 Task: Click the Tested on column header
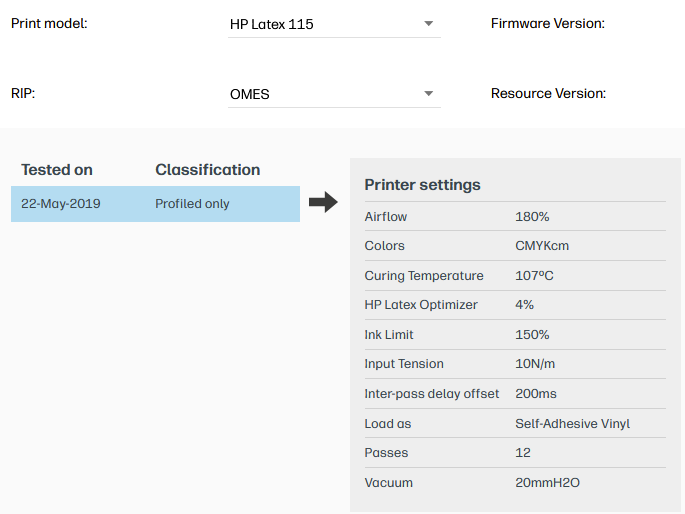click(x=57, y=169)
